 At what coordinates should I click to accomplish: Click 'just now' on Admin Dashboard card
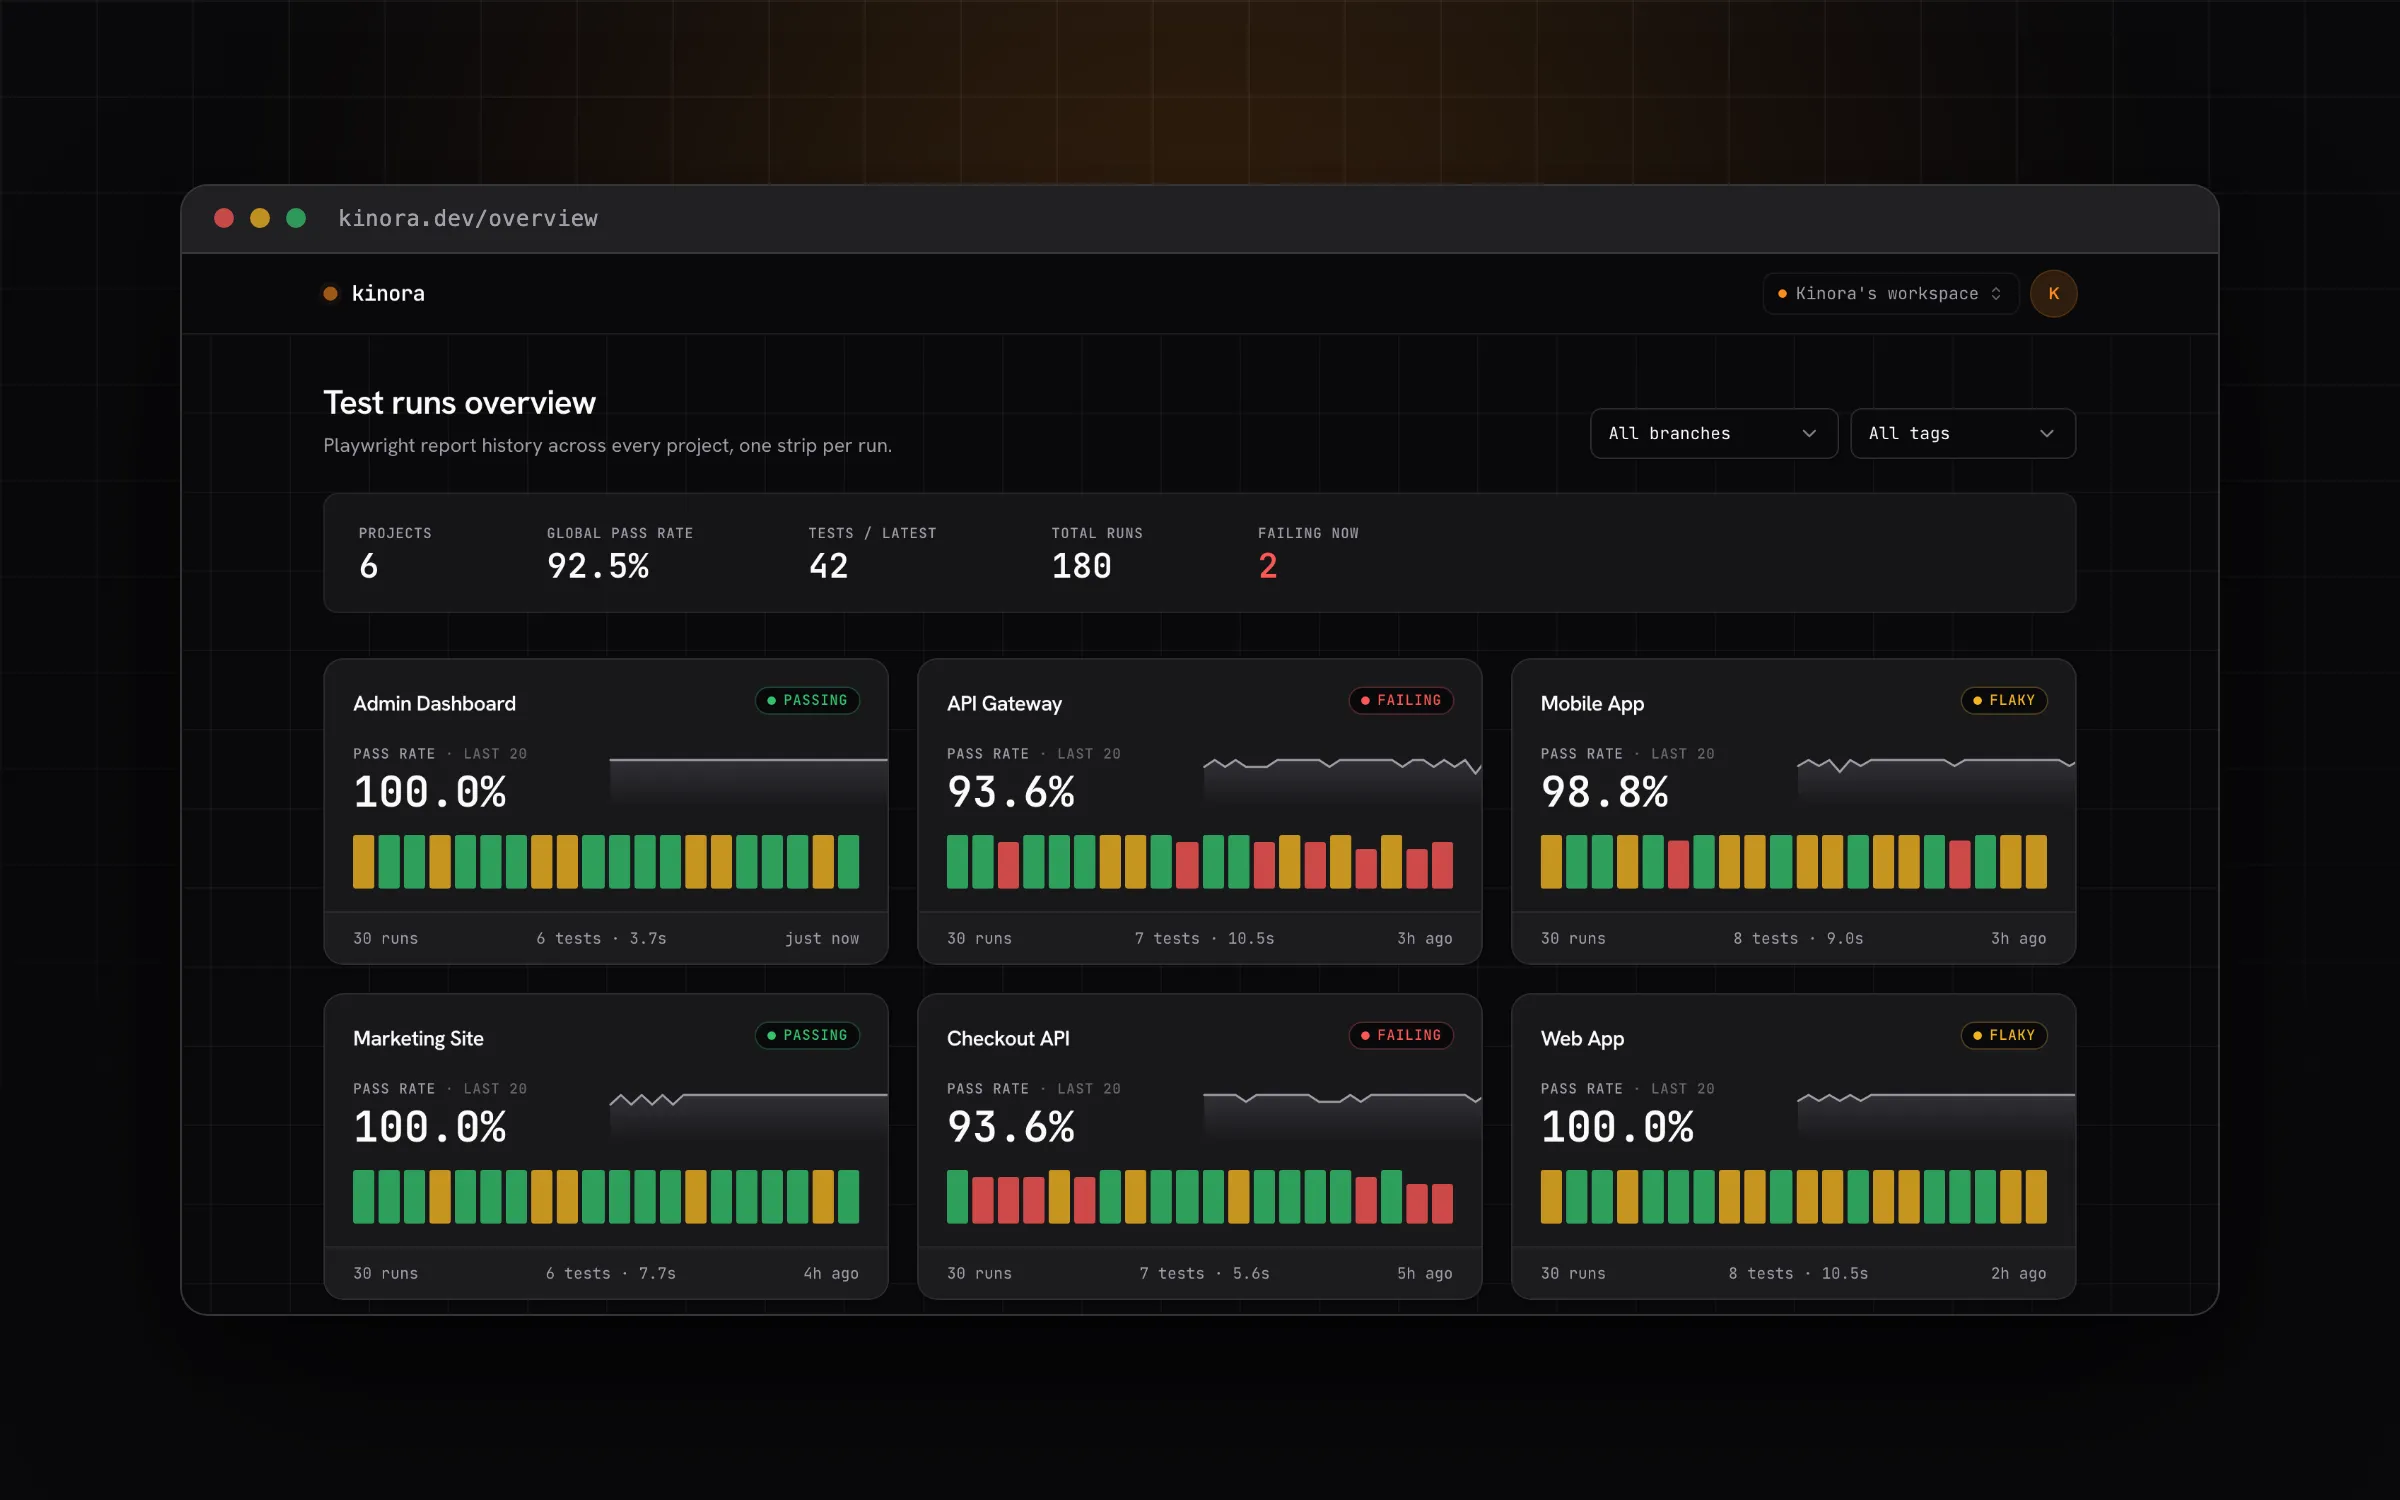(822, 938)
